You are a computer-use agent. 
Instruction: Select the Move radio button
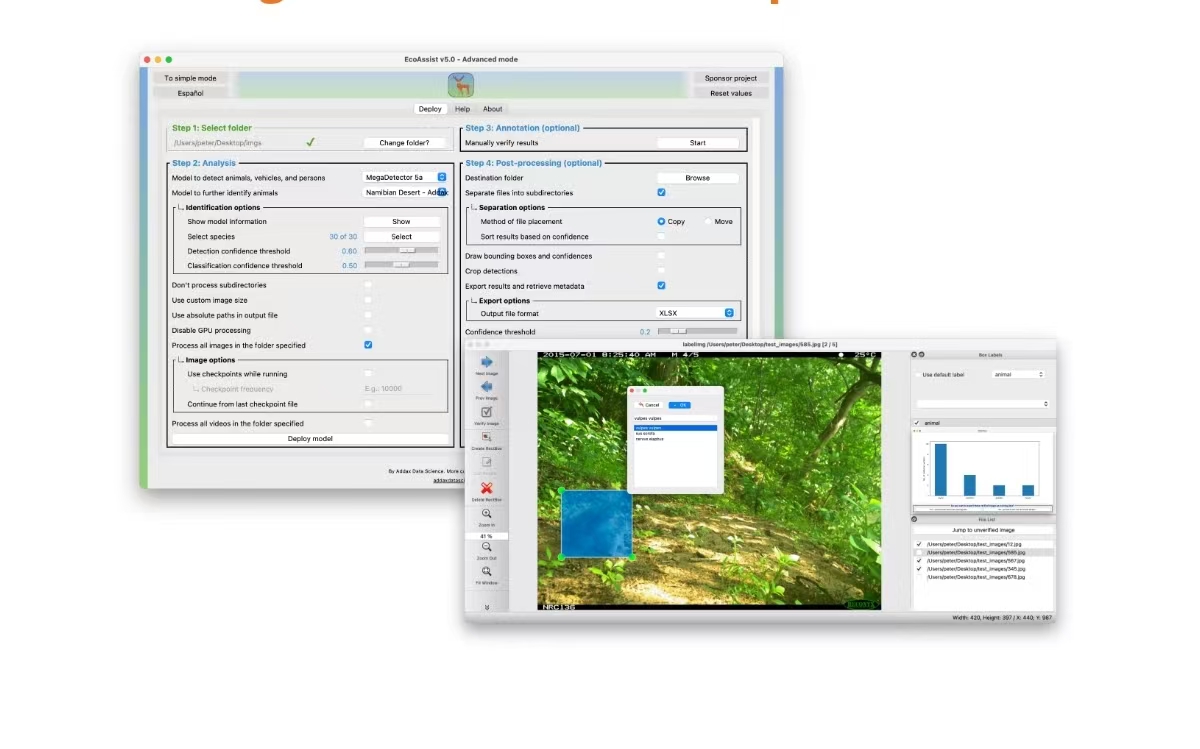point(709,221)
